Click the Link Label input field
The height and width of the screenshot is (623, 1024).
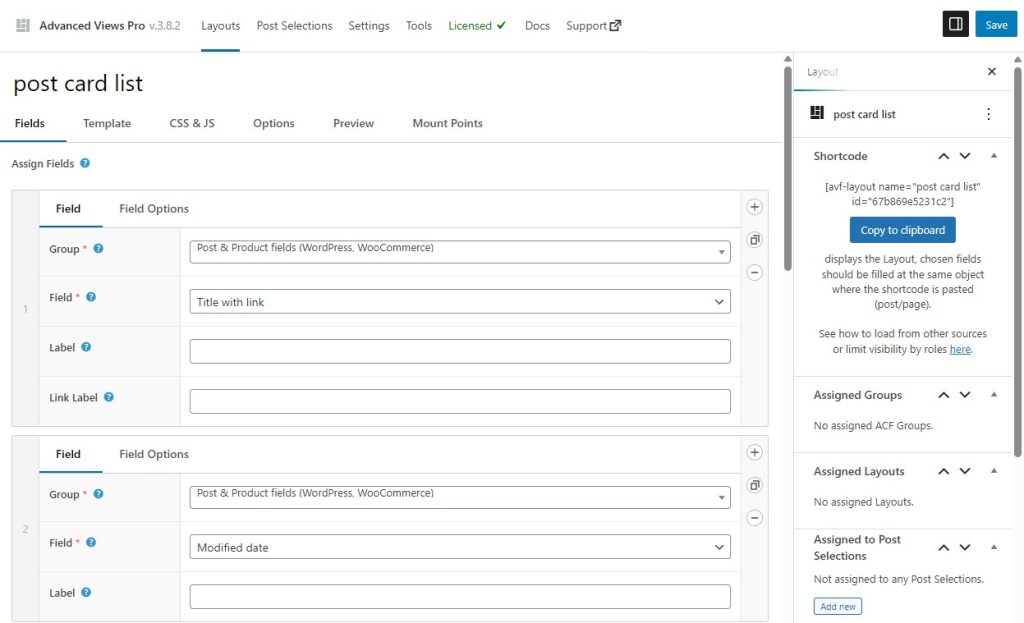tap(460, 401)
